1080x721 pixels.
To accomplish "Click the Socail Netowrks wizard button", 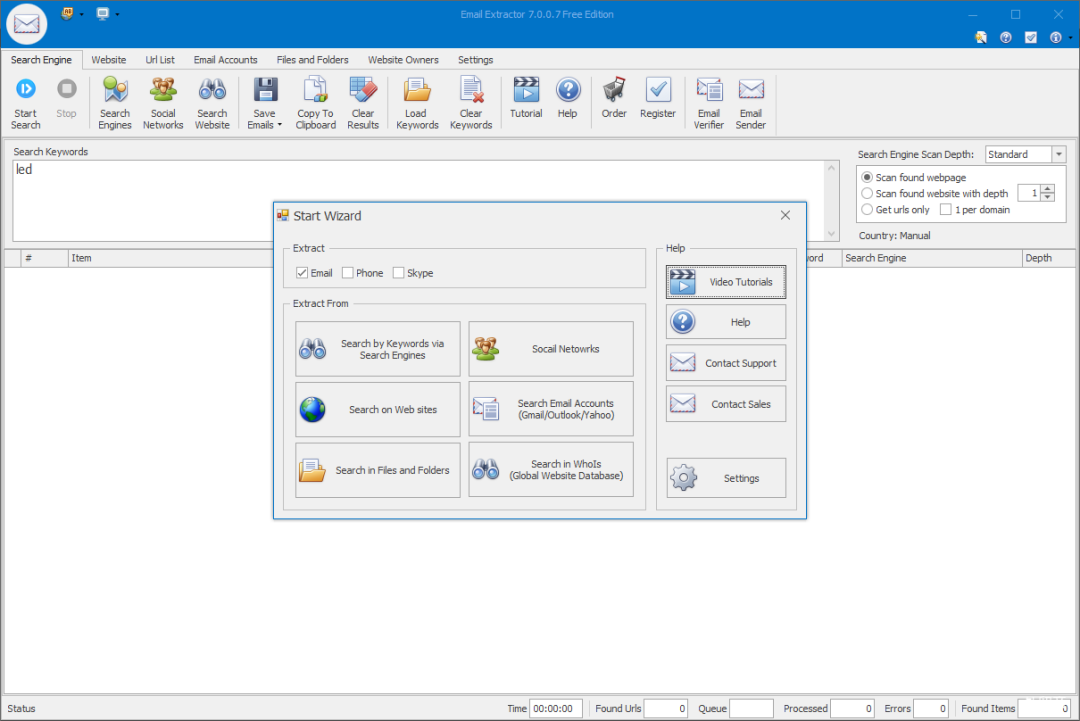I will pyautogui.click(x=551, y=349).
